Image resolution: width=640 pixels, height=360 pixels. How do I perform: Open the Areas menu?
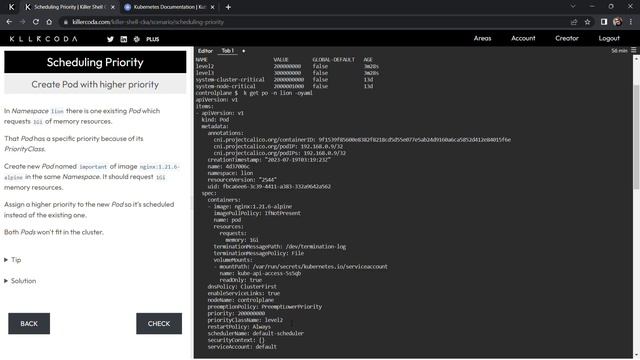[482, 38]
